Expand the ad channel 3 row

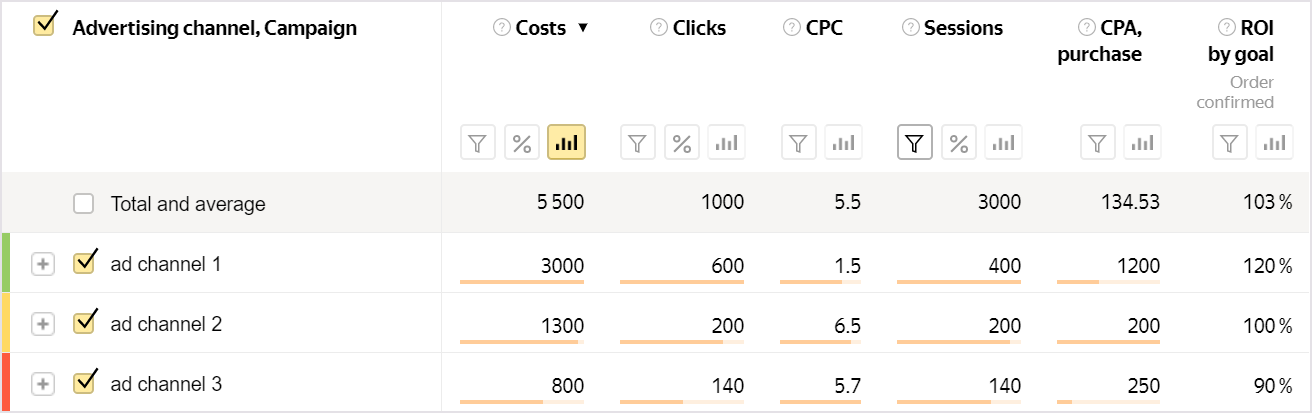click(42, 384)
